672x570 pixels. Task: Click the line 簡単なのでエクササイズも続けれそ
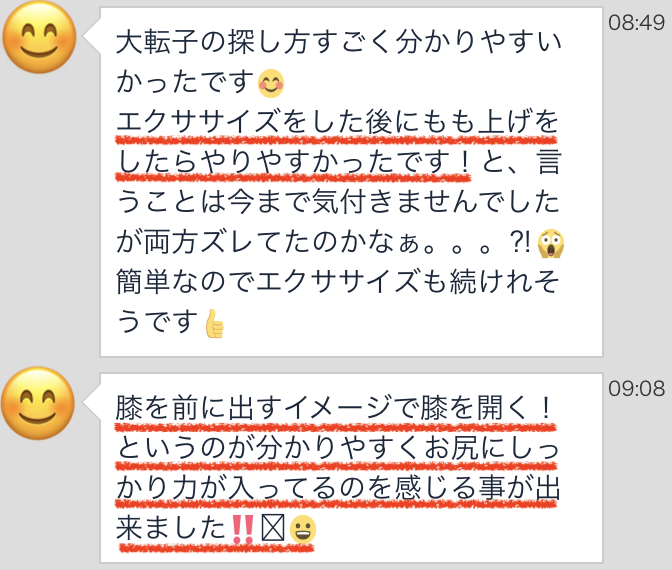coord(338,282)
